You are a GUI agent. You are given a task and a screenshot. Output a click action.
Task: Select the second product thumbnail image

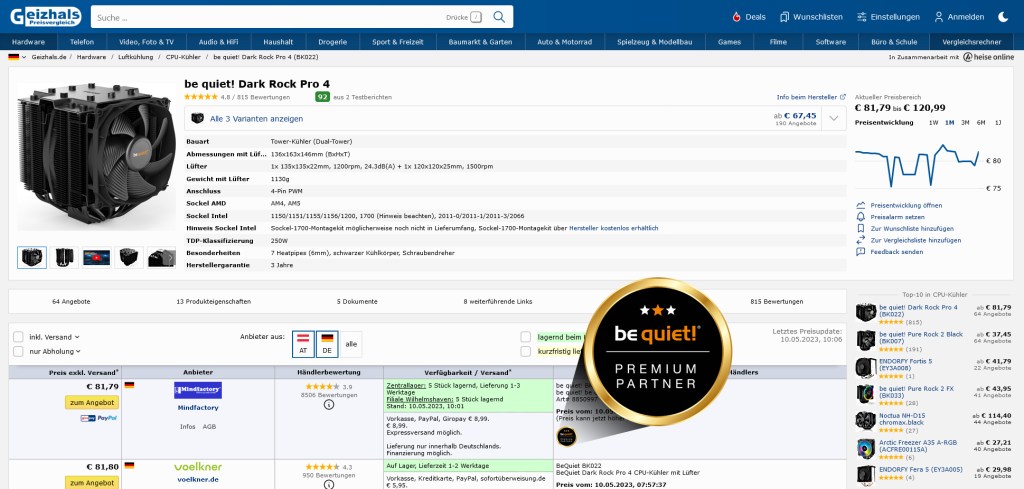pos(64,257)
